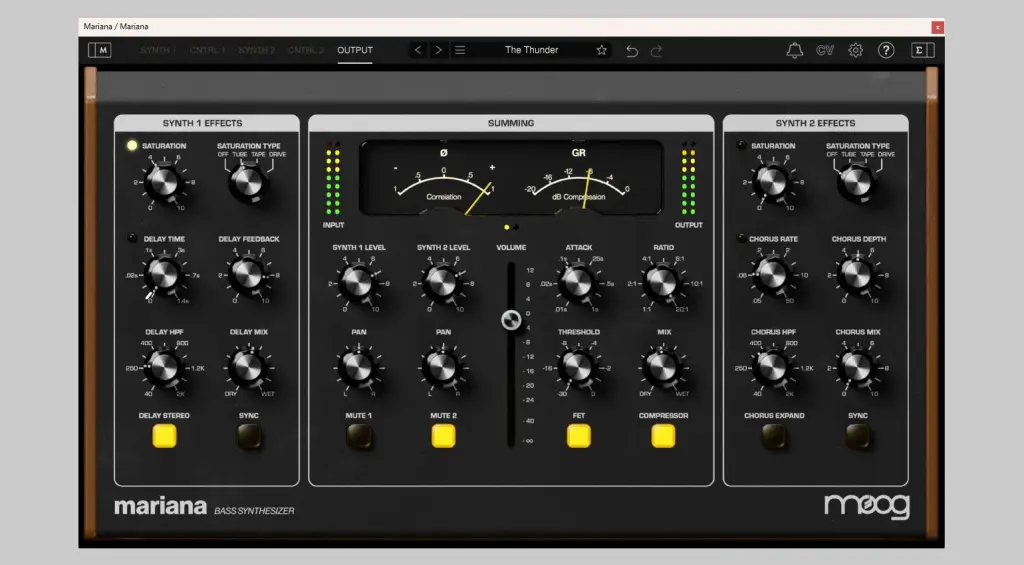The height and width of the screenshot is (565, 1024).
Task: Close the Mariana window
Action: click(937, 27)
